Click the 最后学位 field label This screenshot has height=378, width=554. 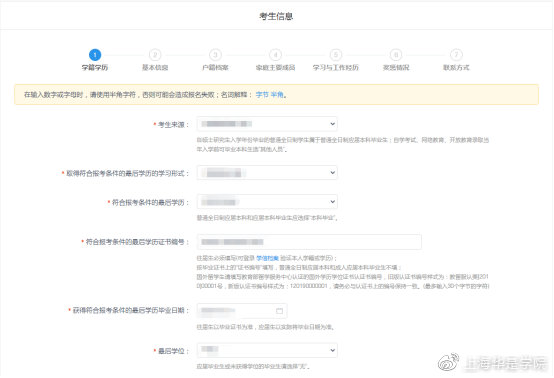click(171, 351)
